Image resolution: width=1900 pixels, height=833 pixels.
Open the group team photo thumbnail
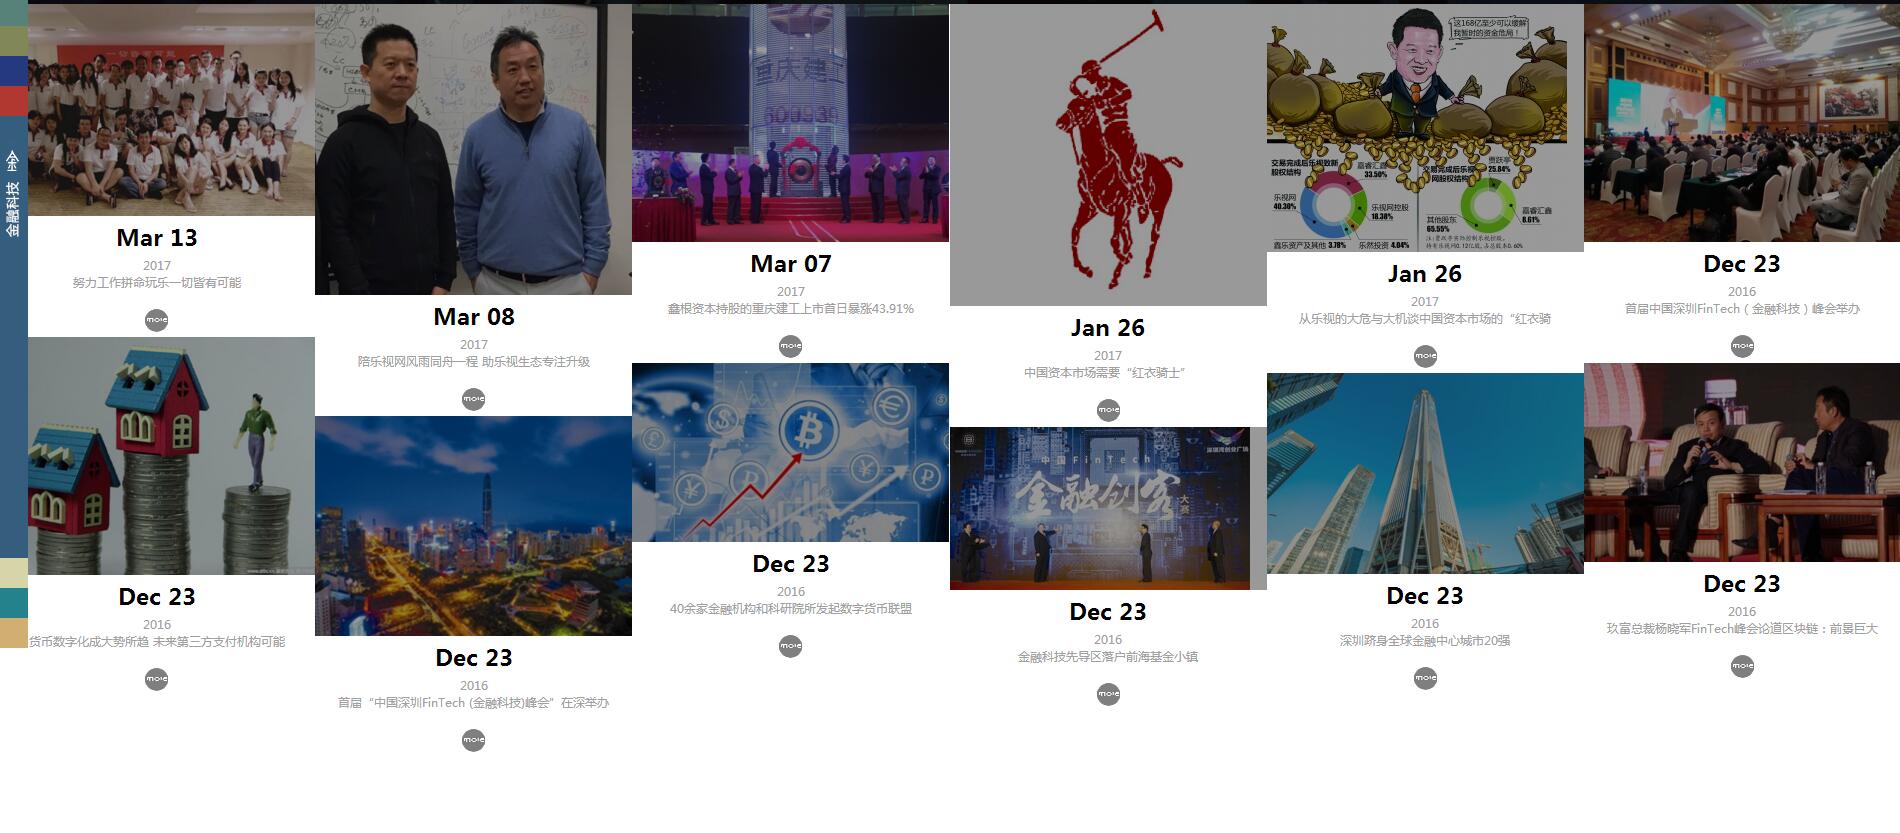click(x=171, y=110)
